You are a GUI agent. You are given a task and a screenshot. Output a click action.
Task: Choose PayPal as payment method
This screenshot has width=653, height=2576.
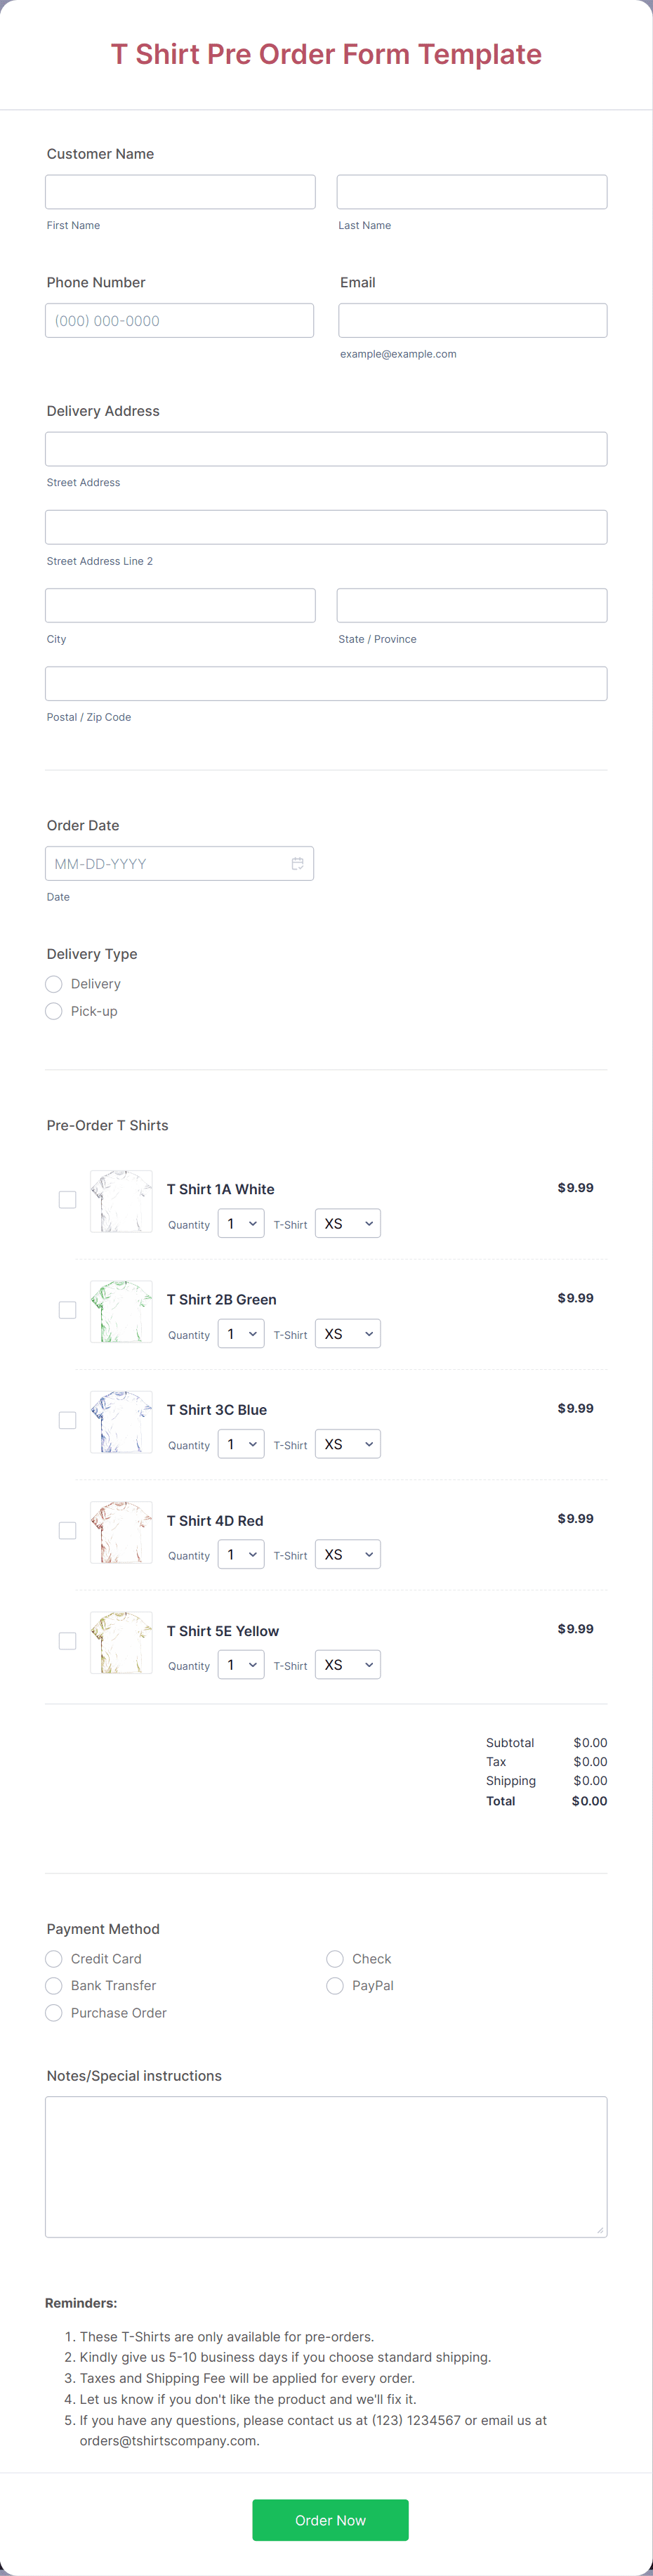pos(335,1986)
